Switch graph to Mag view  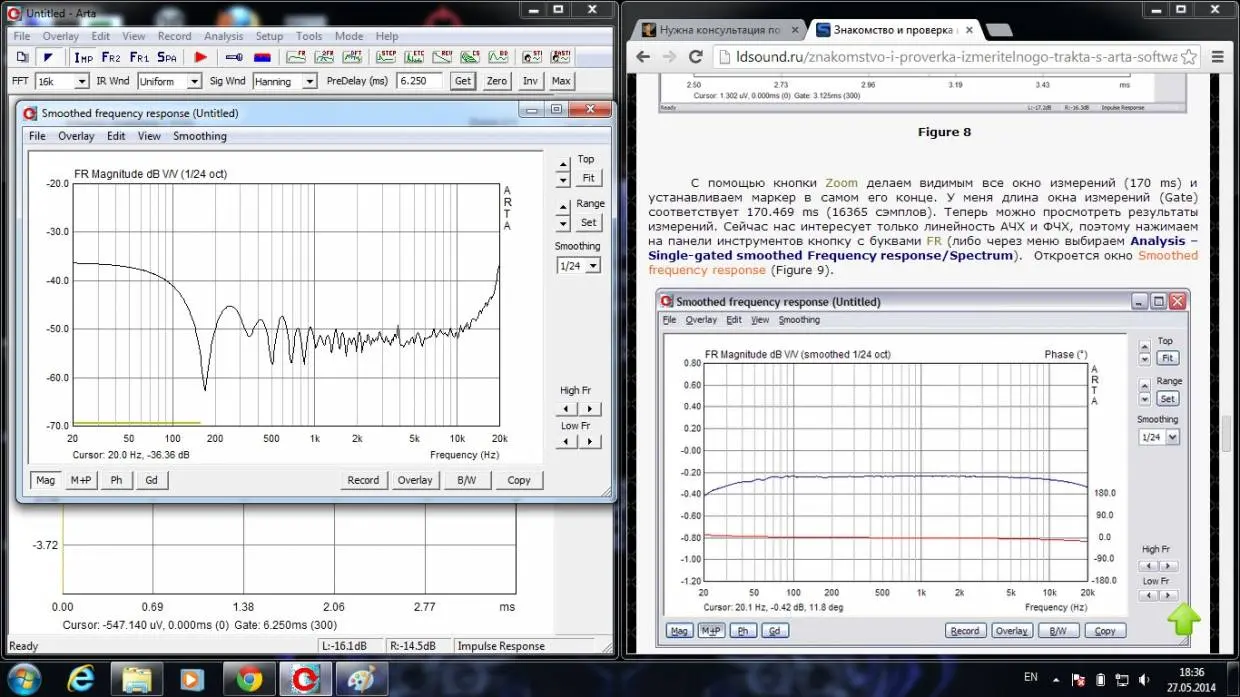pos(46,480)
